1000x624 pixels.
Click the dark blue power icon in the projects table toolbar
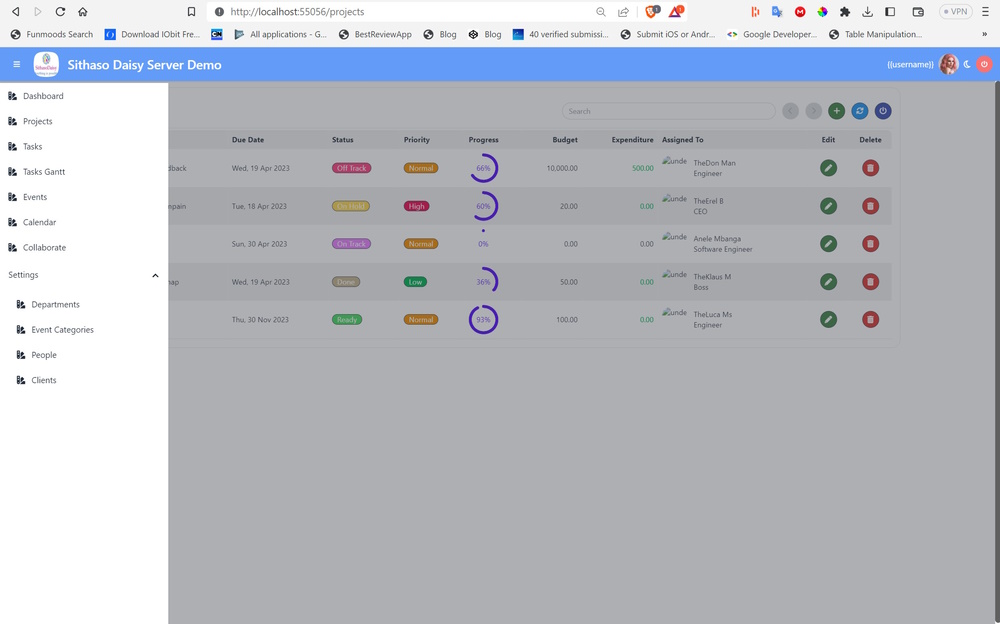(x=883, y=111)
